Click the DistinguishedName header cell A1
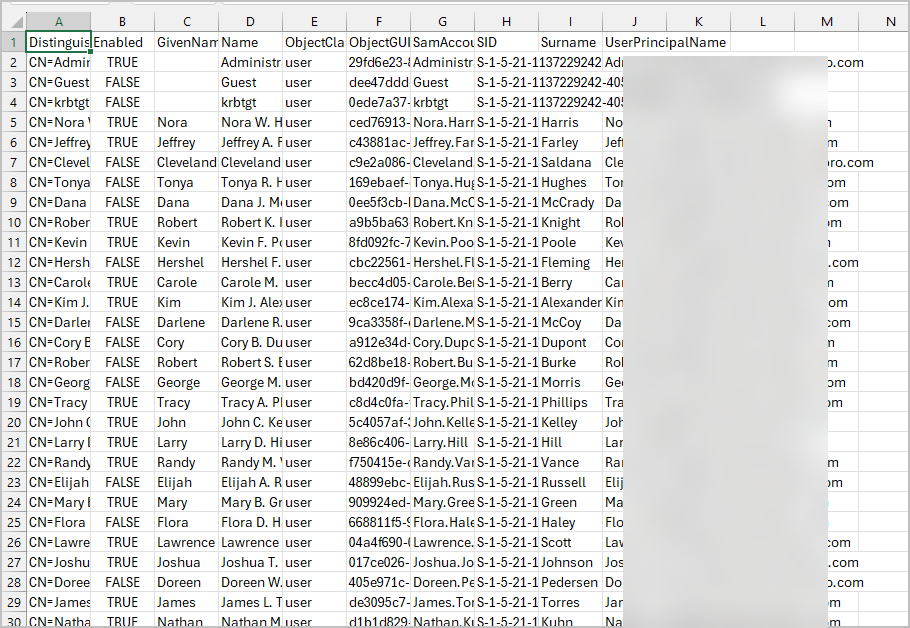Viewport: 910px width, 628px height. 58,42
